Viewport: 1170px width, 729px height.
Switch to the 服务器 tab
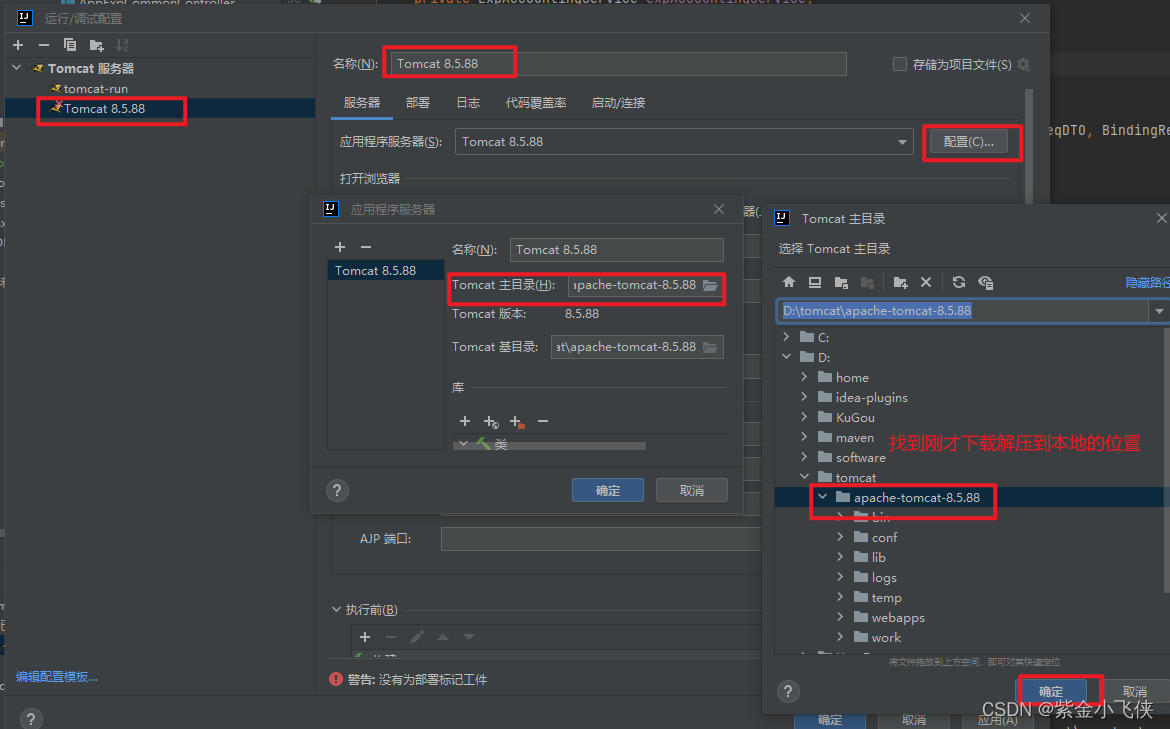coord(362,103)
